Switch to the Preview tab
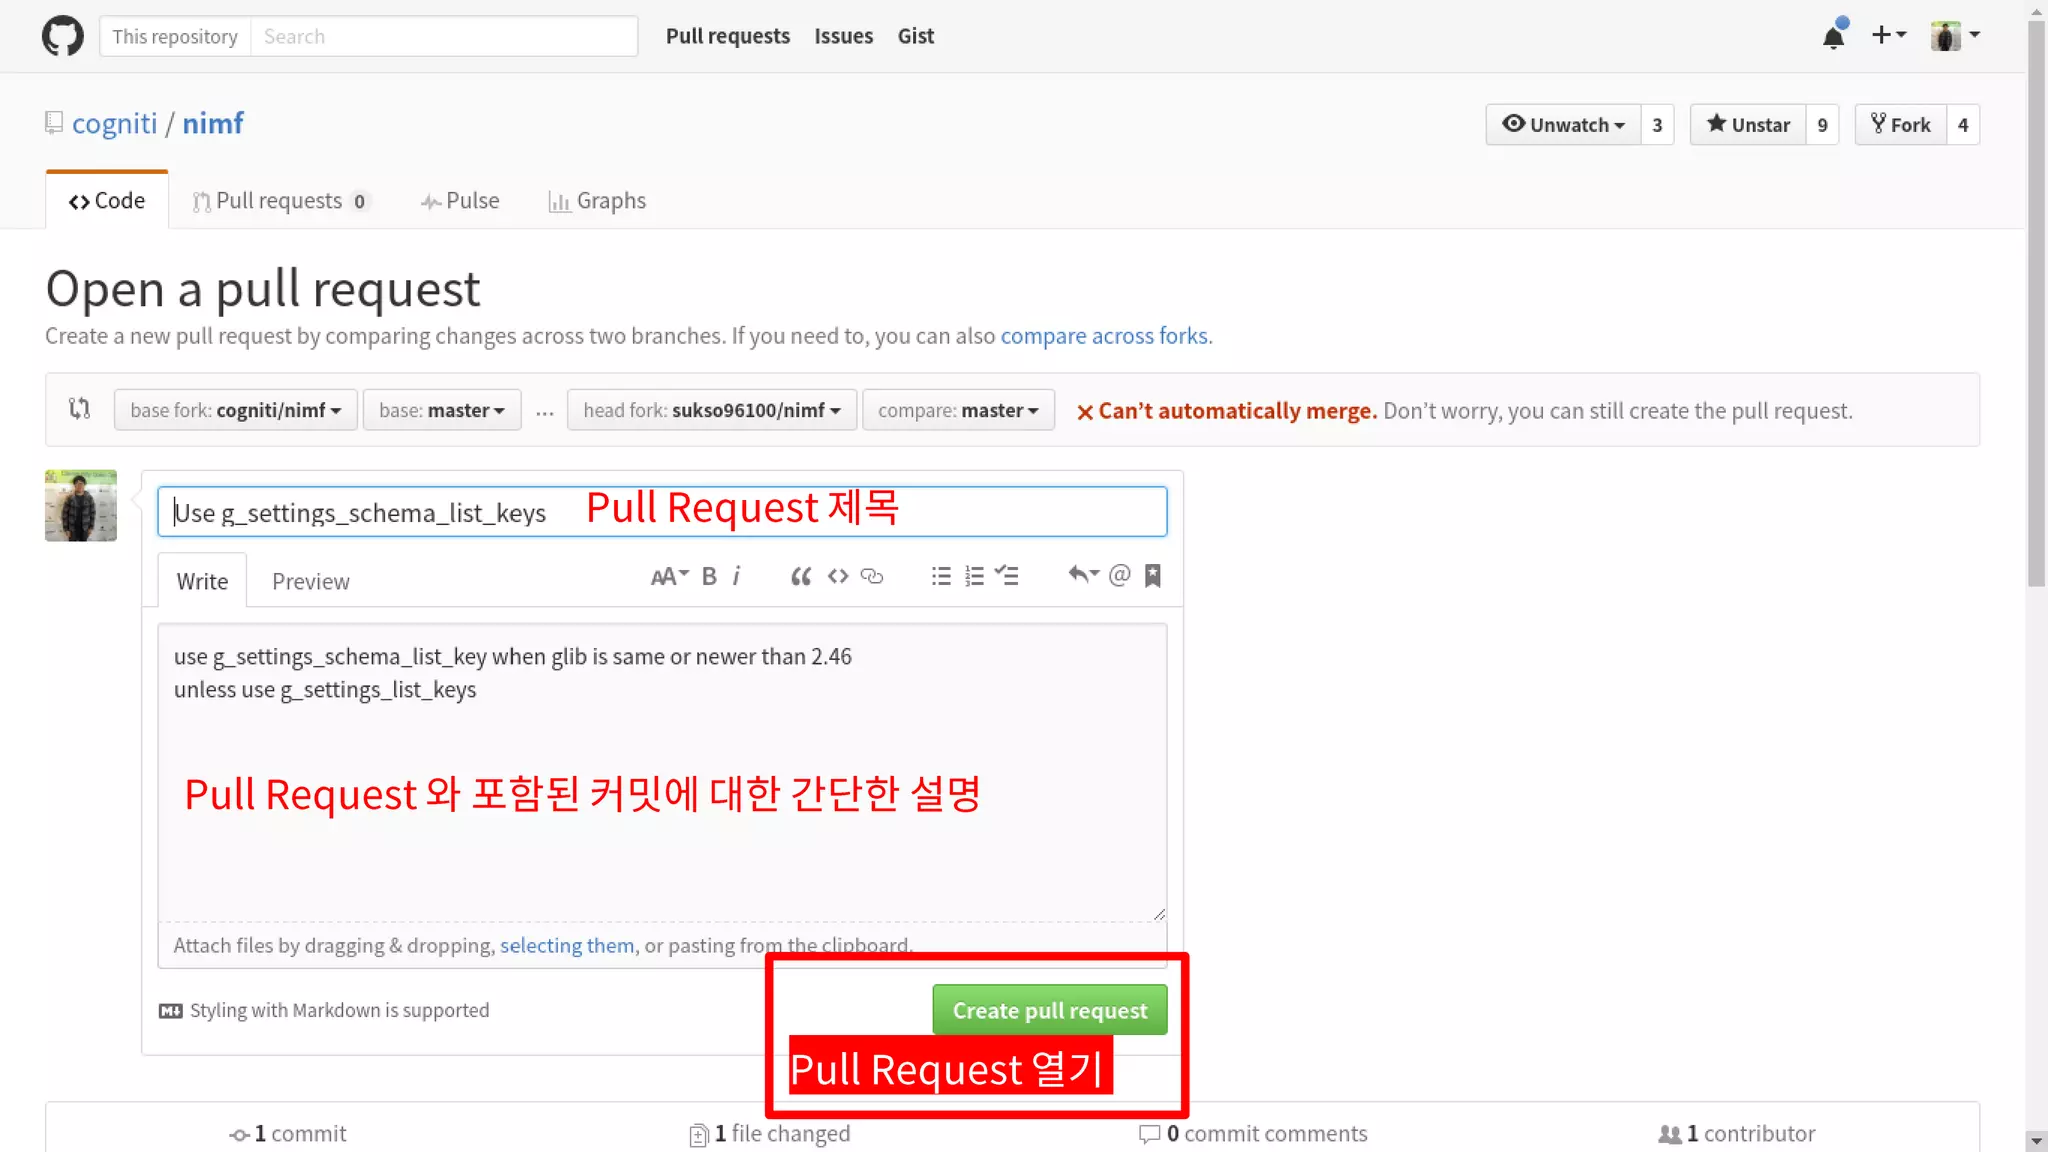The height and width of the screenshot is (1152, 2048). click(x=310, y=581)
